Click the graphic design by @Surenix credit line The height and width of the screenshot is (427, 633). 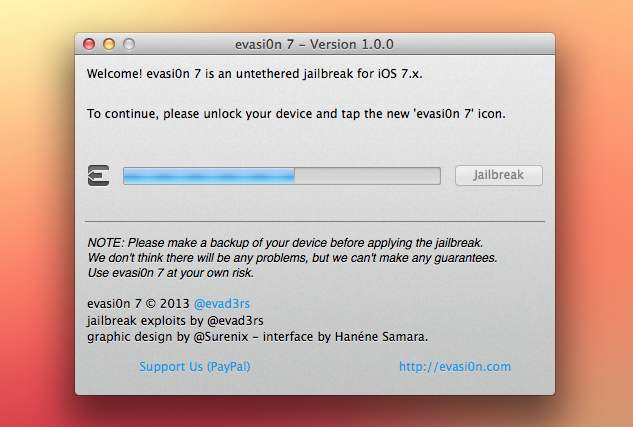257,337
